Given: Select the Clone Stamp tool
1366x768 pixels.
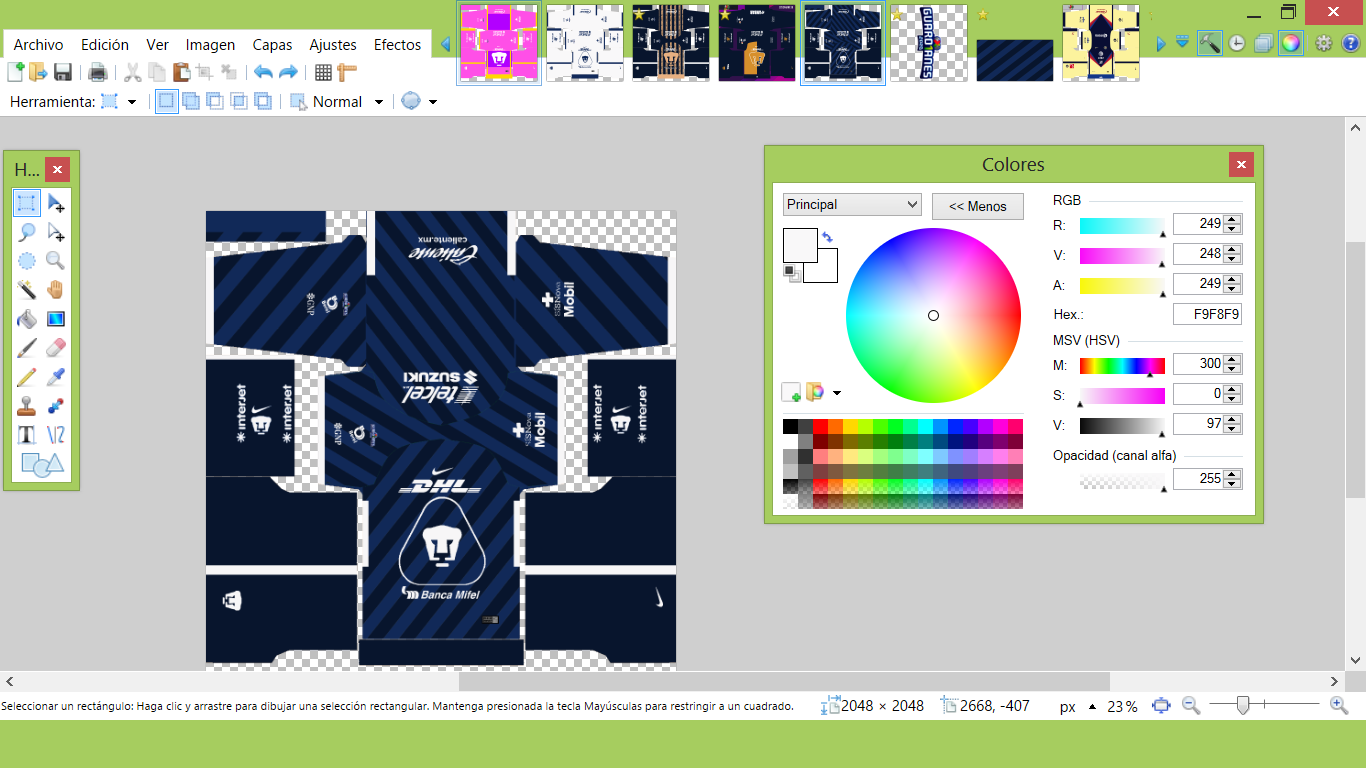Looking at the screenshot, I should 27,406.
